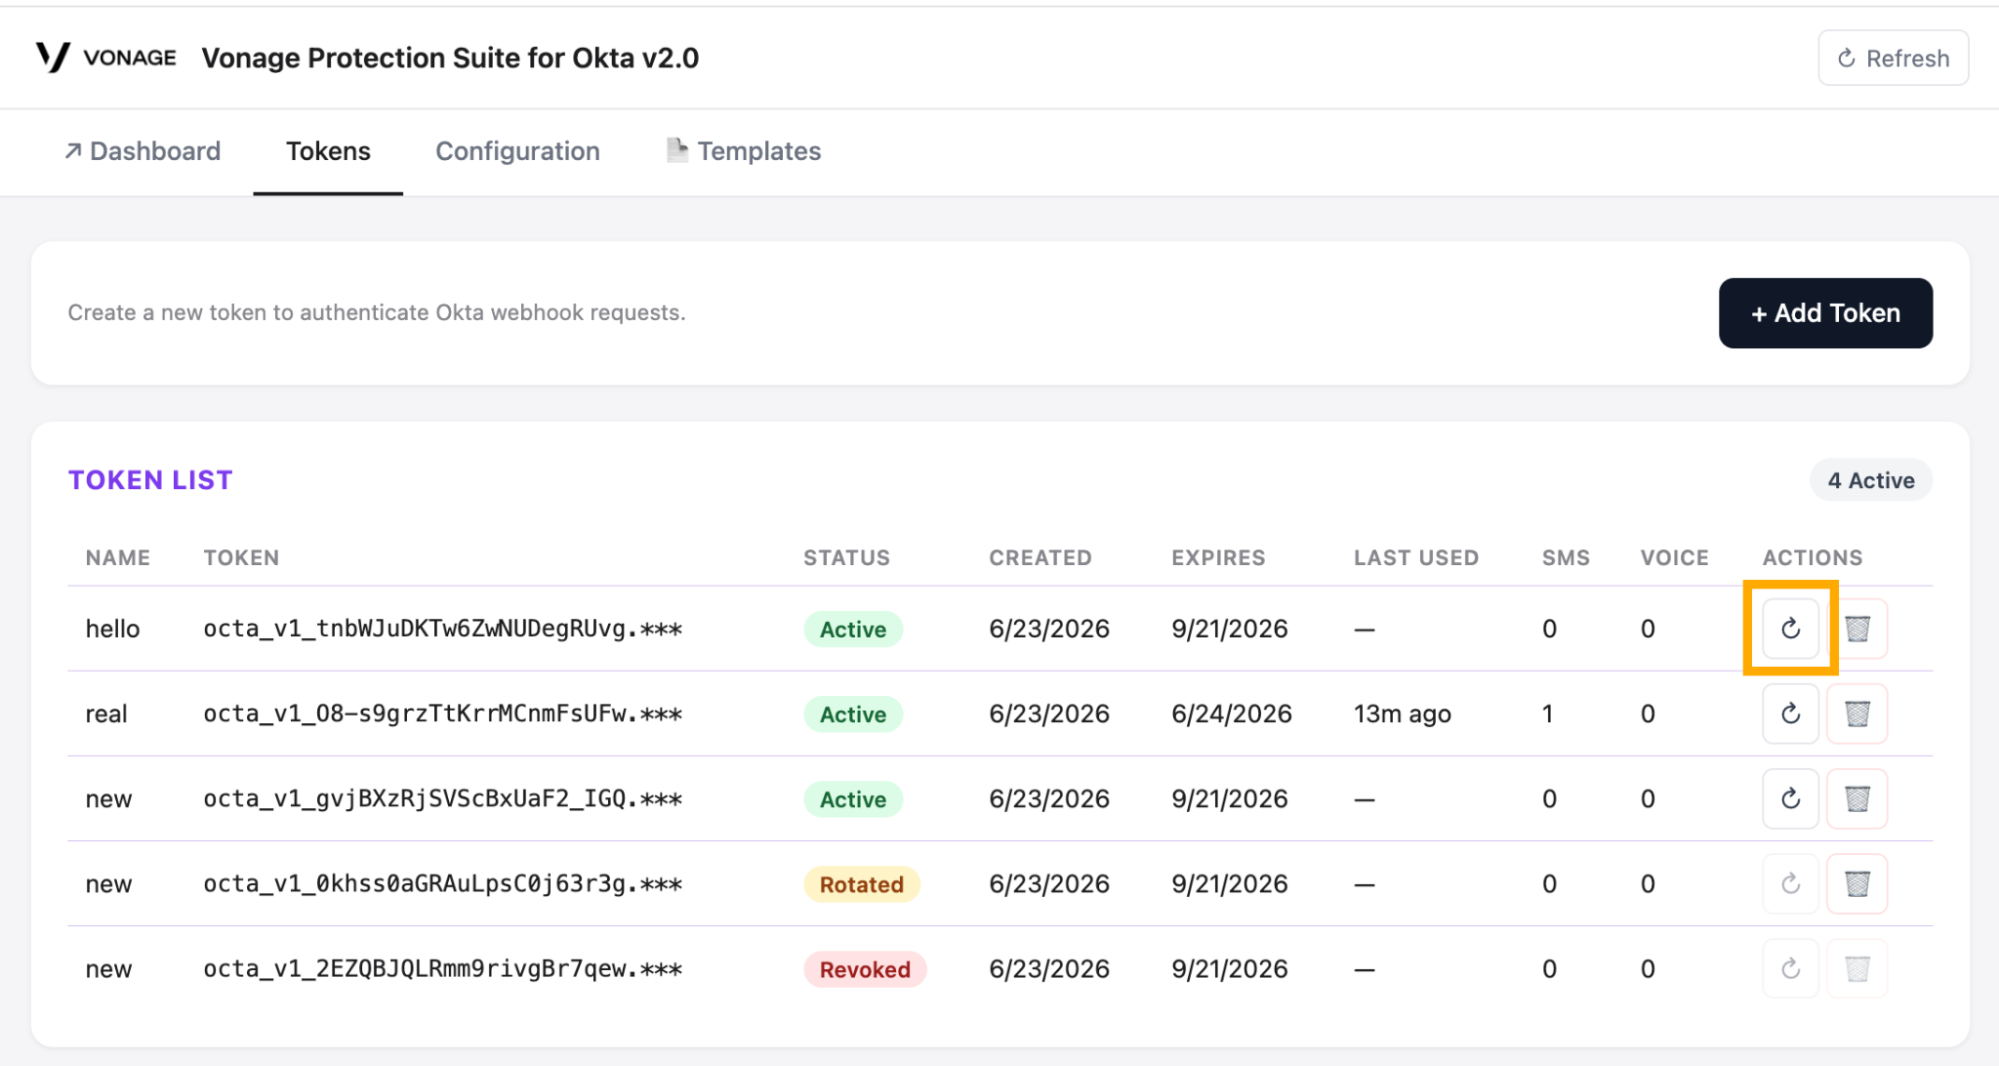1999x1066 pixels.
Task: Click the "4 Active" badge
Action: (1870, 480)
